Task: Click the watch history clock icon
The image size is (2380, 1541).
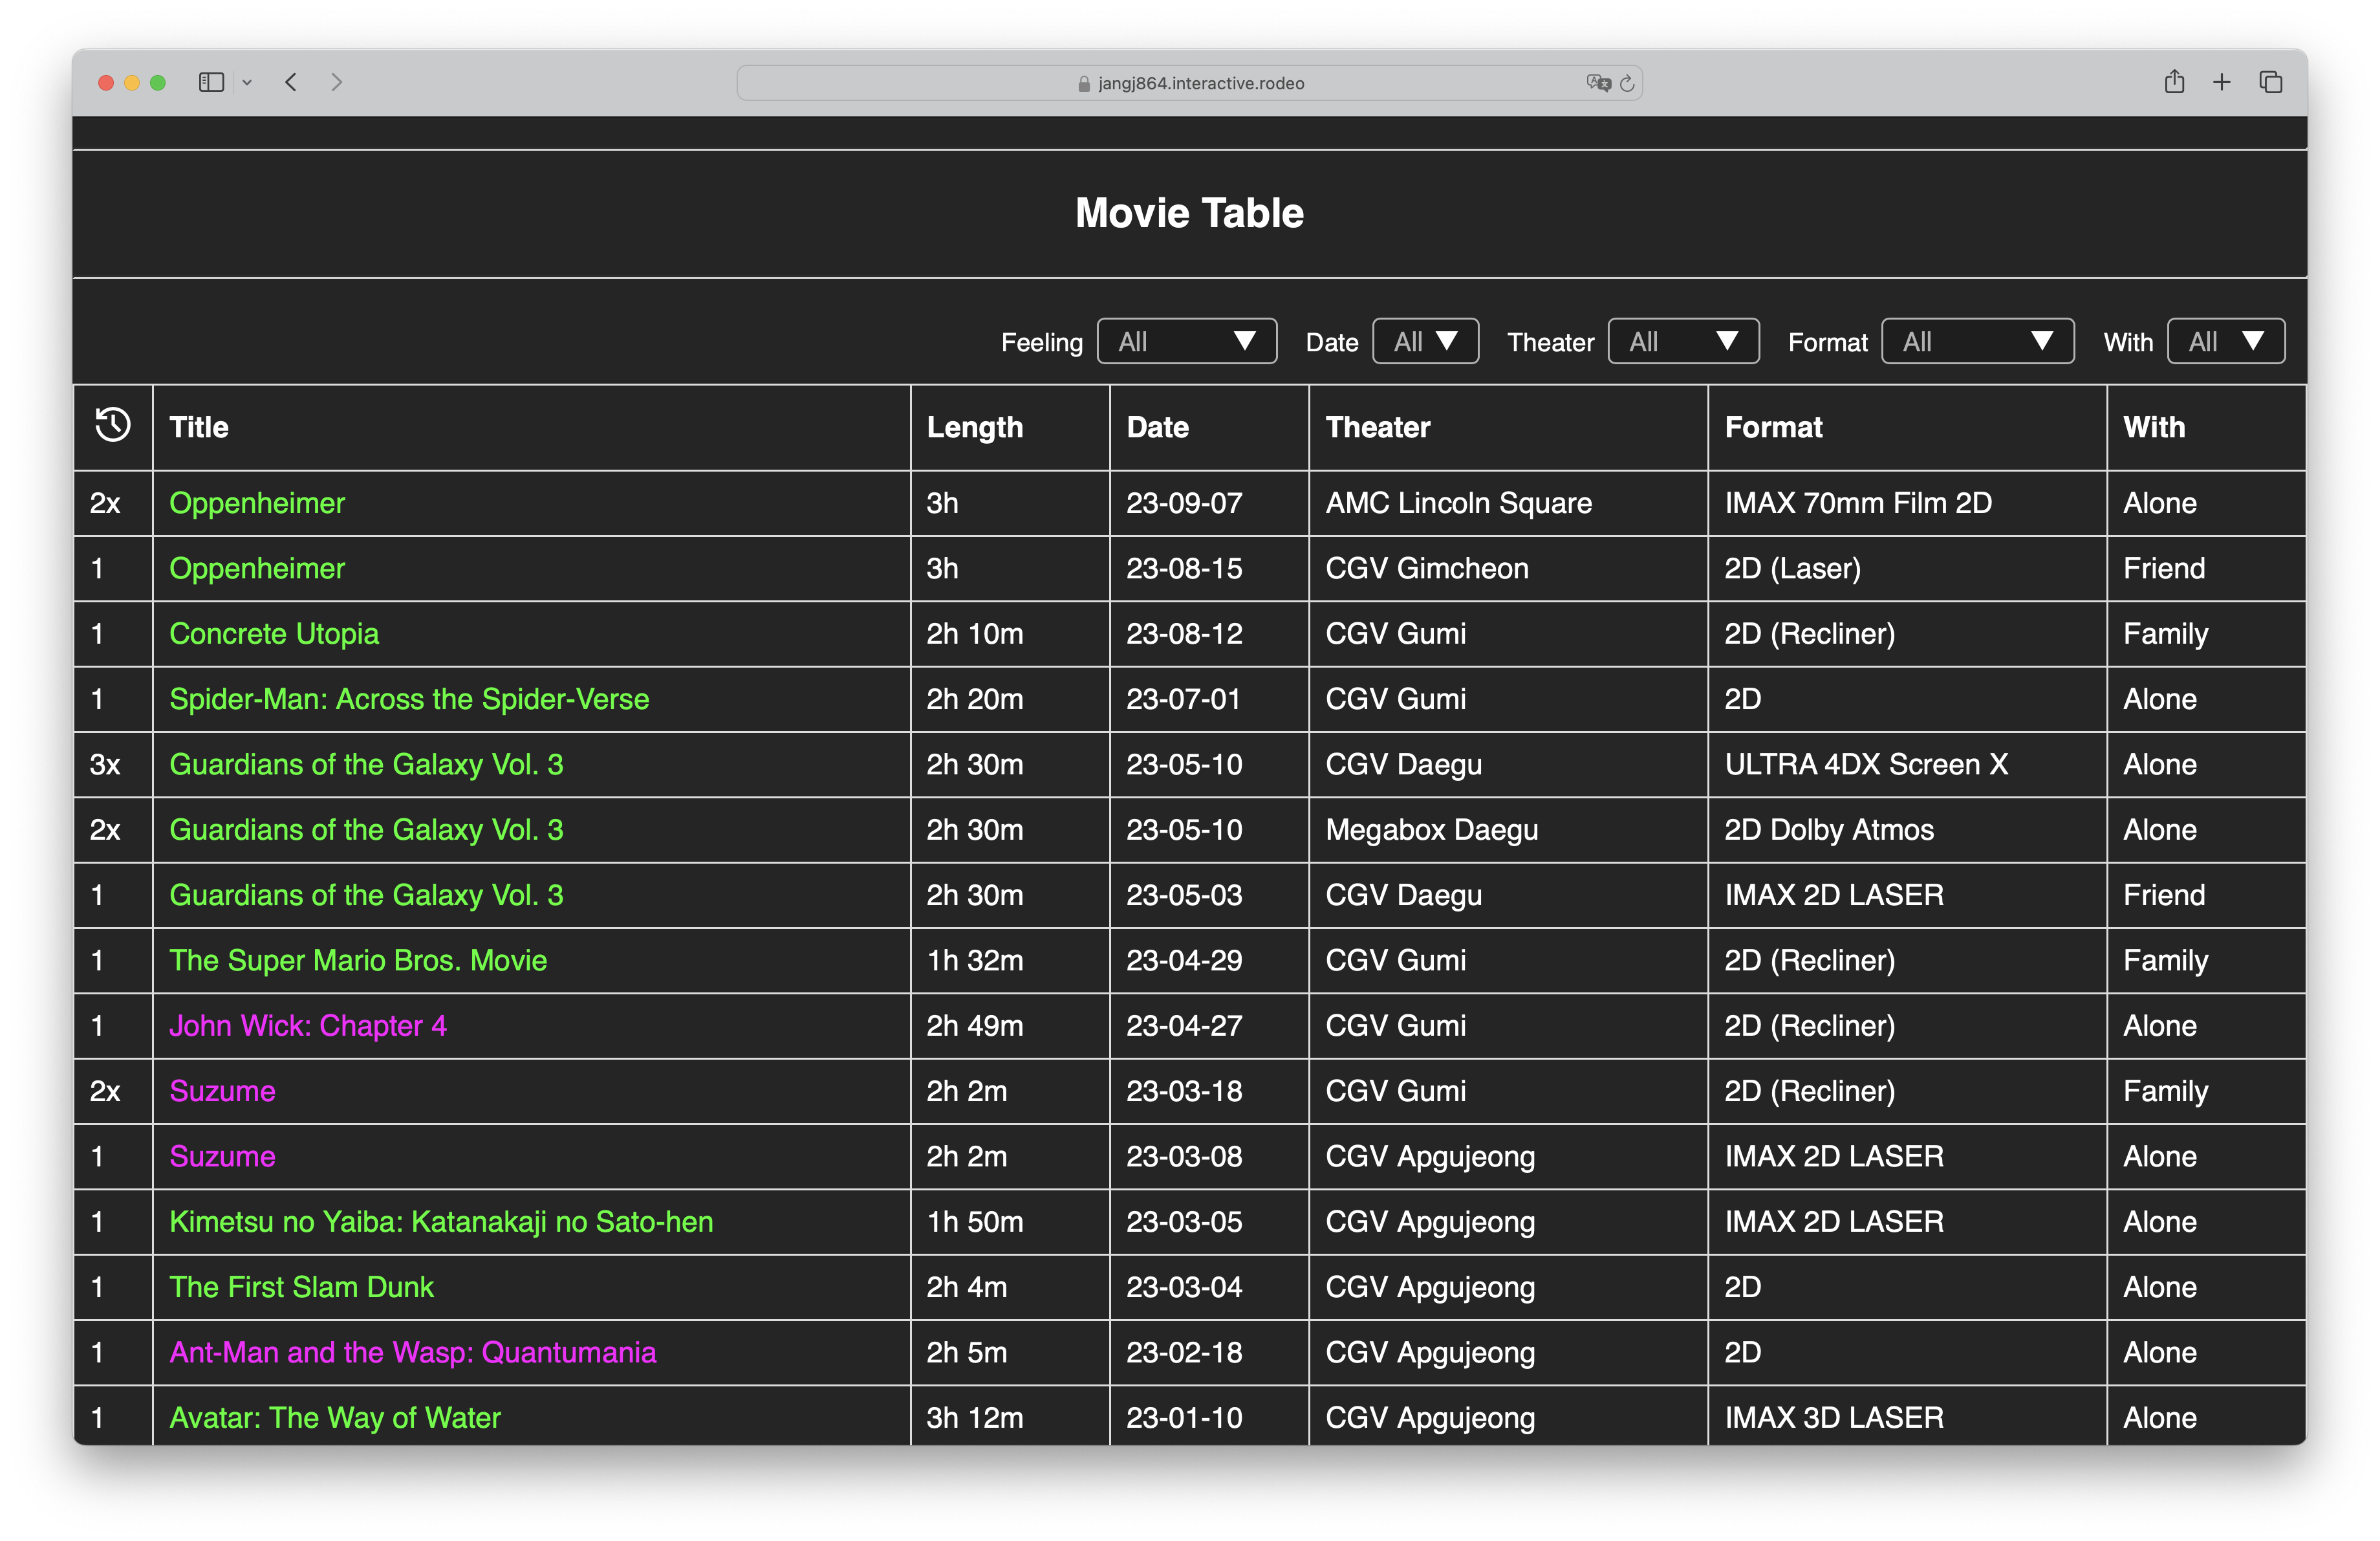Action: pos(112,425)
